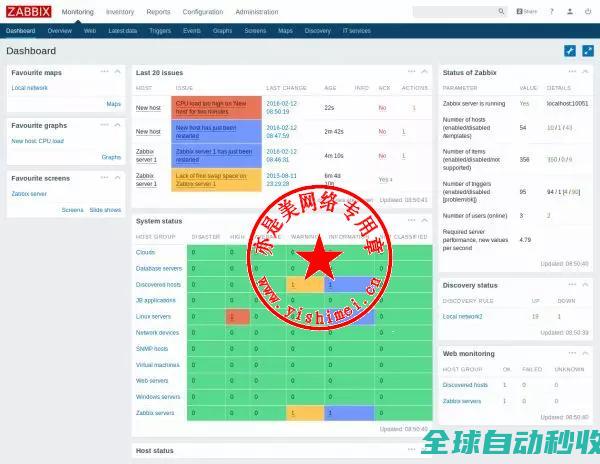Open the Zabbix Share link icon
Image resolution: width=600 pixels, height=464 pixels.
tap(525, 12)
